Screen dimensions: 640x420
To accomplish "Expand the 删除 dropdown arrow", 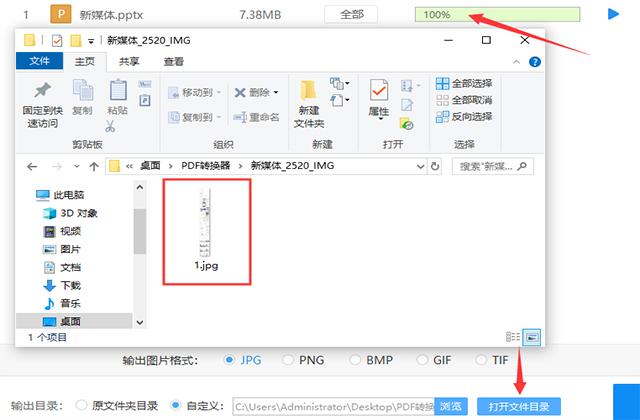I will (276, 93).
